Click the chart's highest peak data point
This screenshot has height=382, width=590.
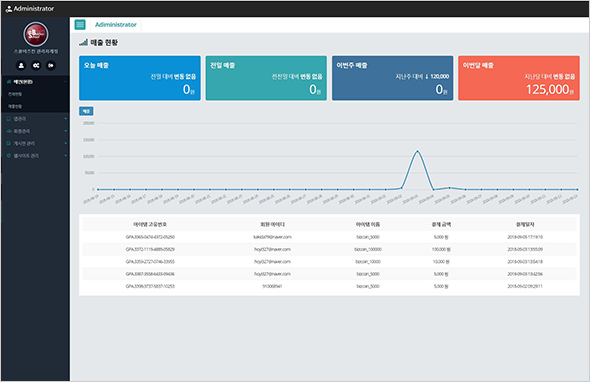417,151
